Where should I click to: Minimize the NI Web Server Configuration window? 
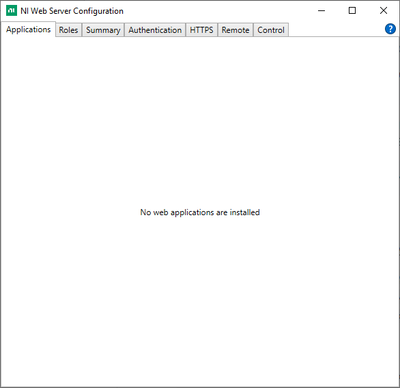tap(321, 11)
